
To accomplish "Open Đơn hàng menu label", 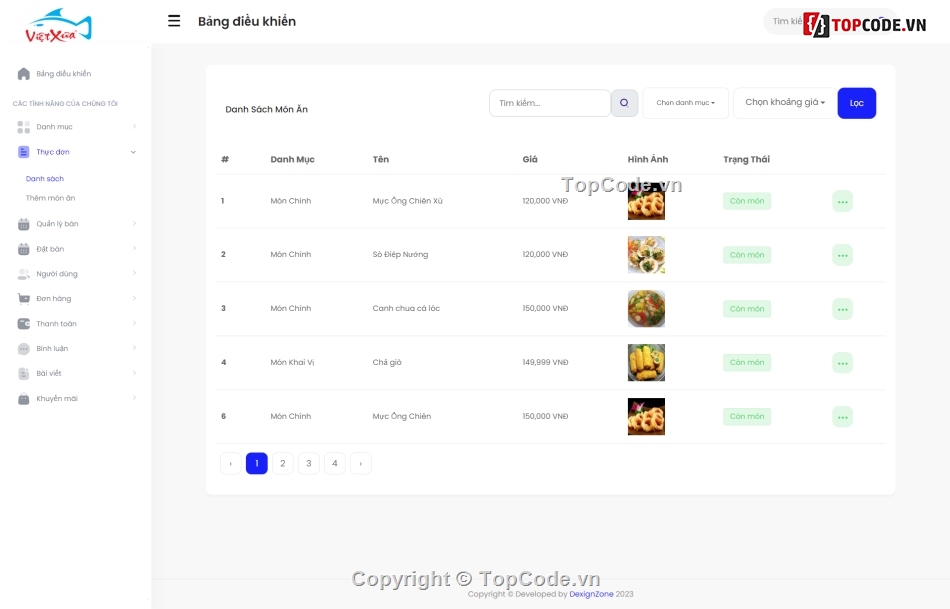I will click(53, 299).
